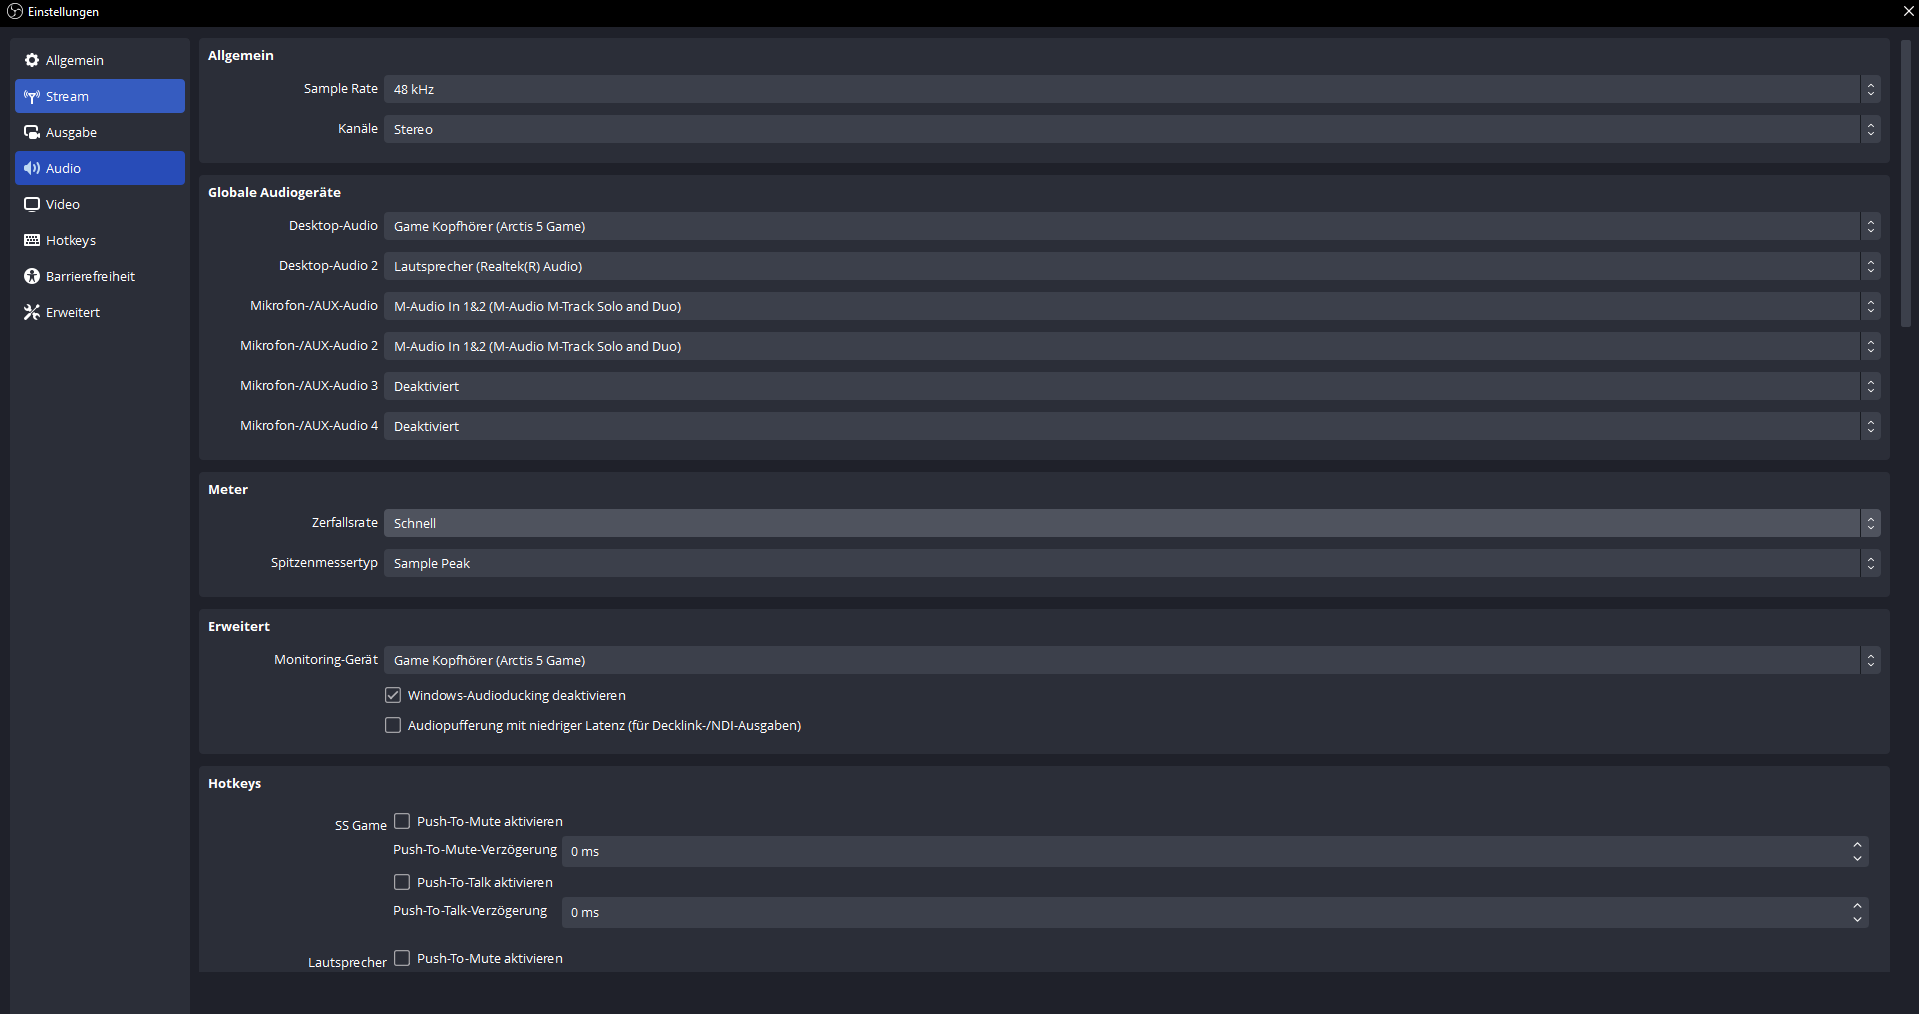Image resolution: width=1919 pixels, height=1014 pixels.
Task: Enable Push-To-Mute for Lautsprecher
Action: (x=402, y=958)
